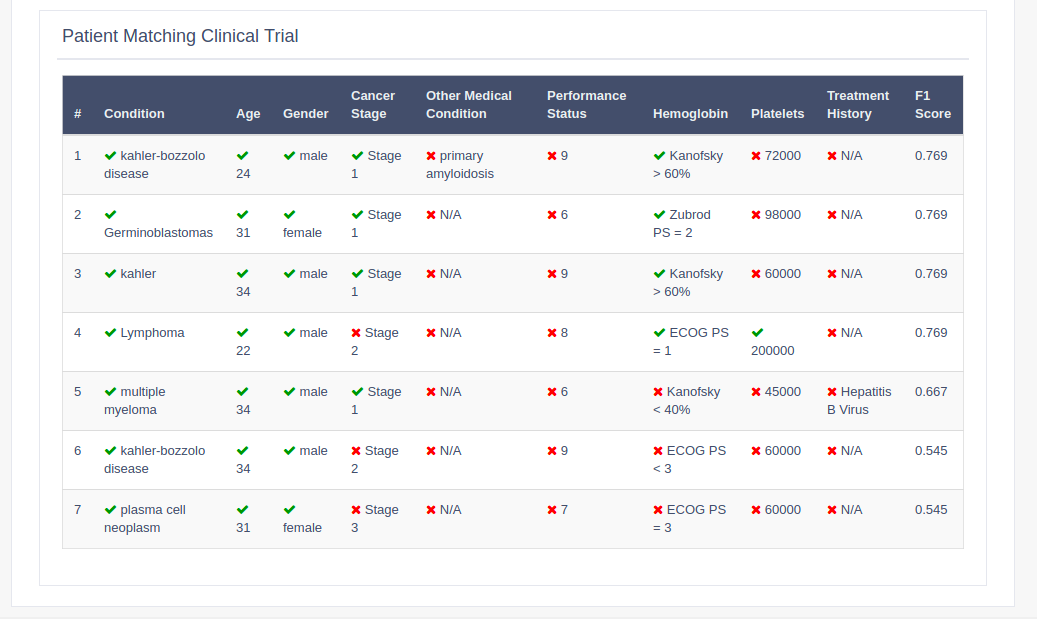Select the Hemoglobin column header

(690, 114)
